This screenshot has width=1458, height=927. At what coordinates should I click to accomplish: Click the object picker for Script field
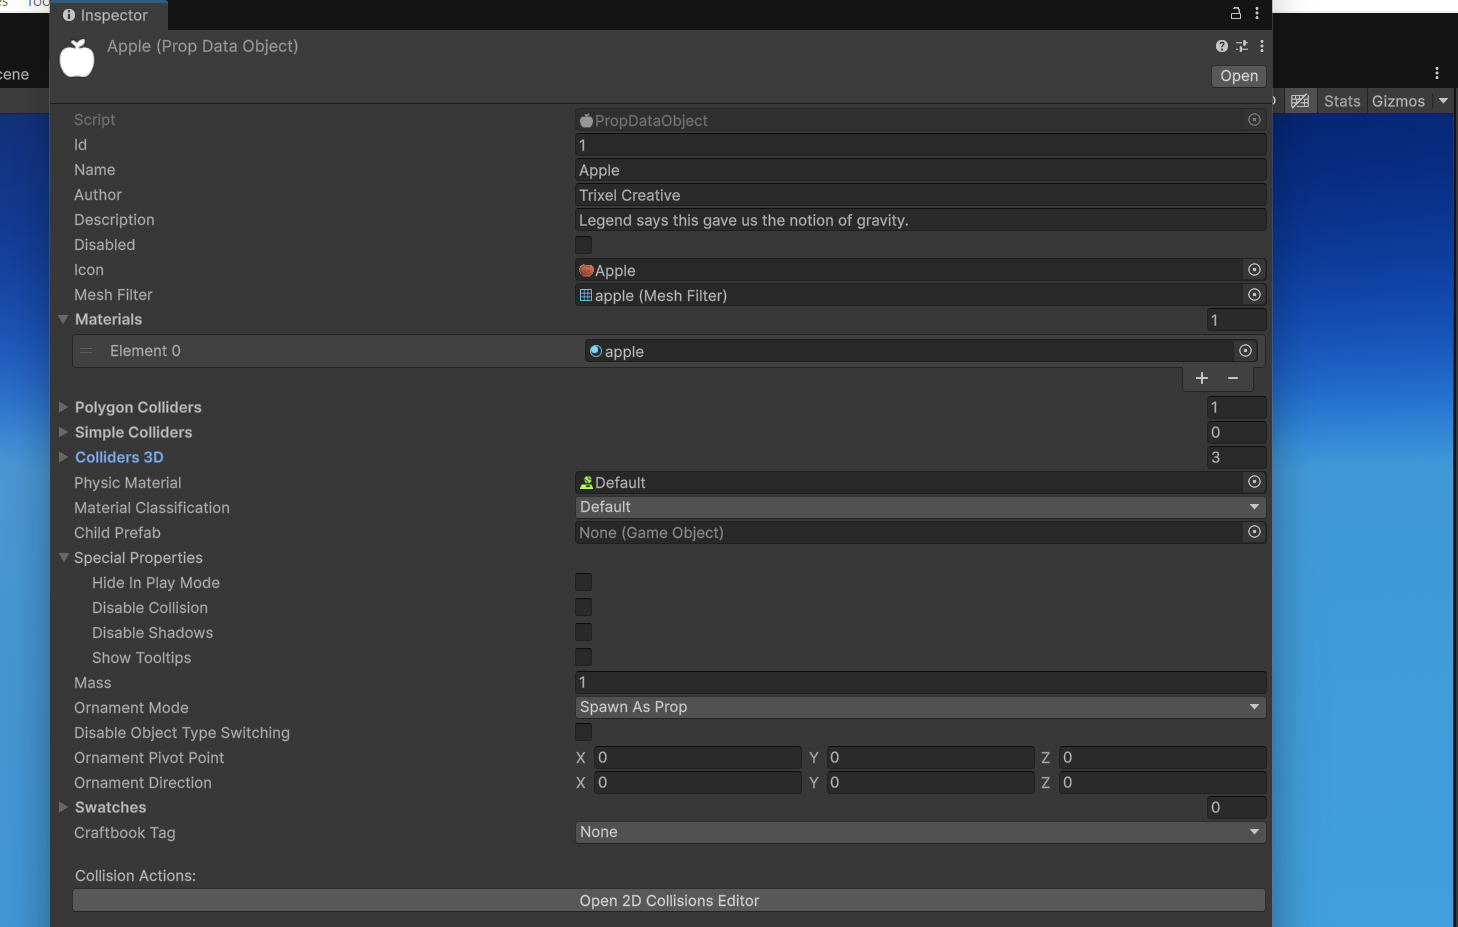tap(1254, 120)
